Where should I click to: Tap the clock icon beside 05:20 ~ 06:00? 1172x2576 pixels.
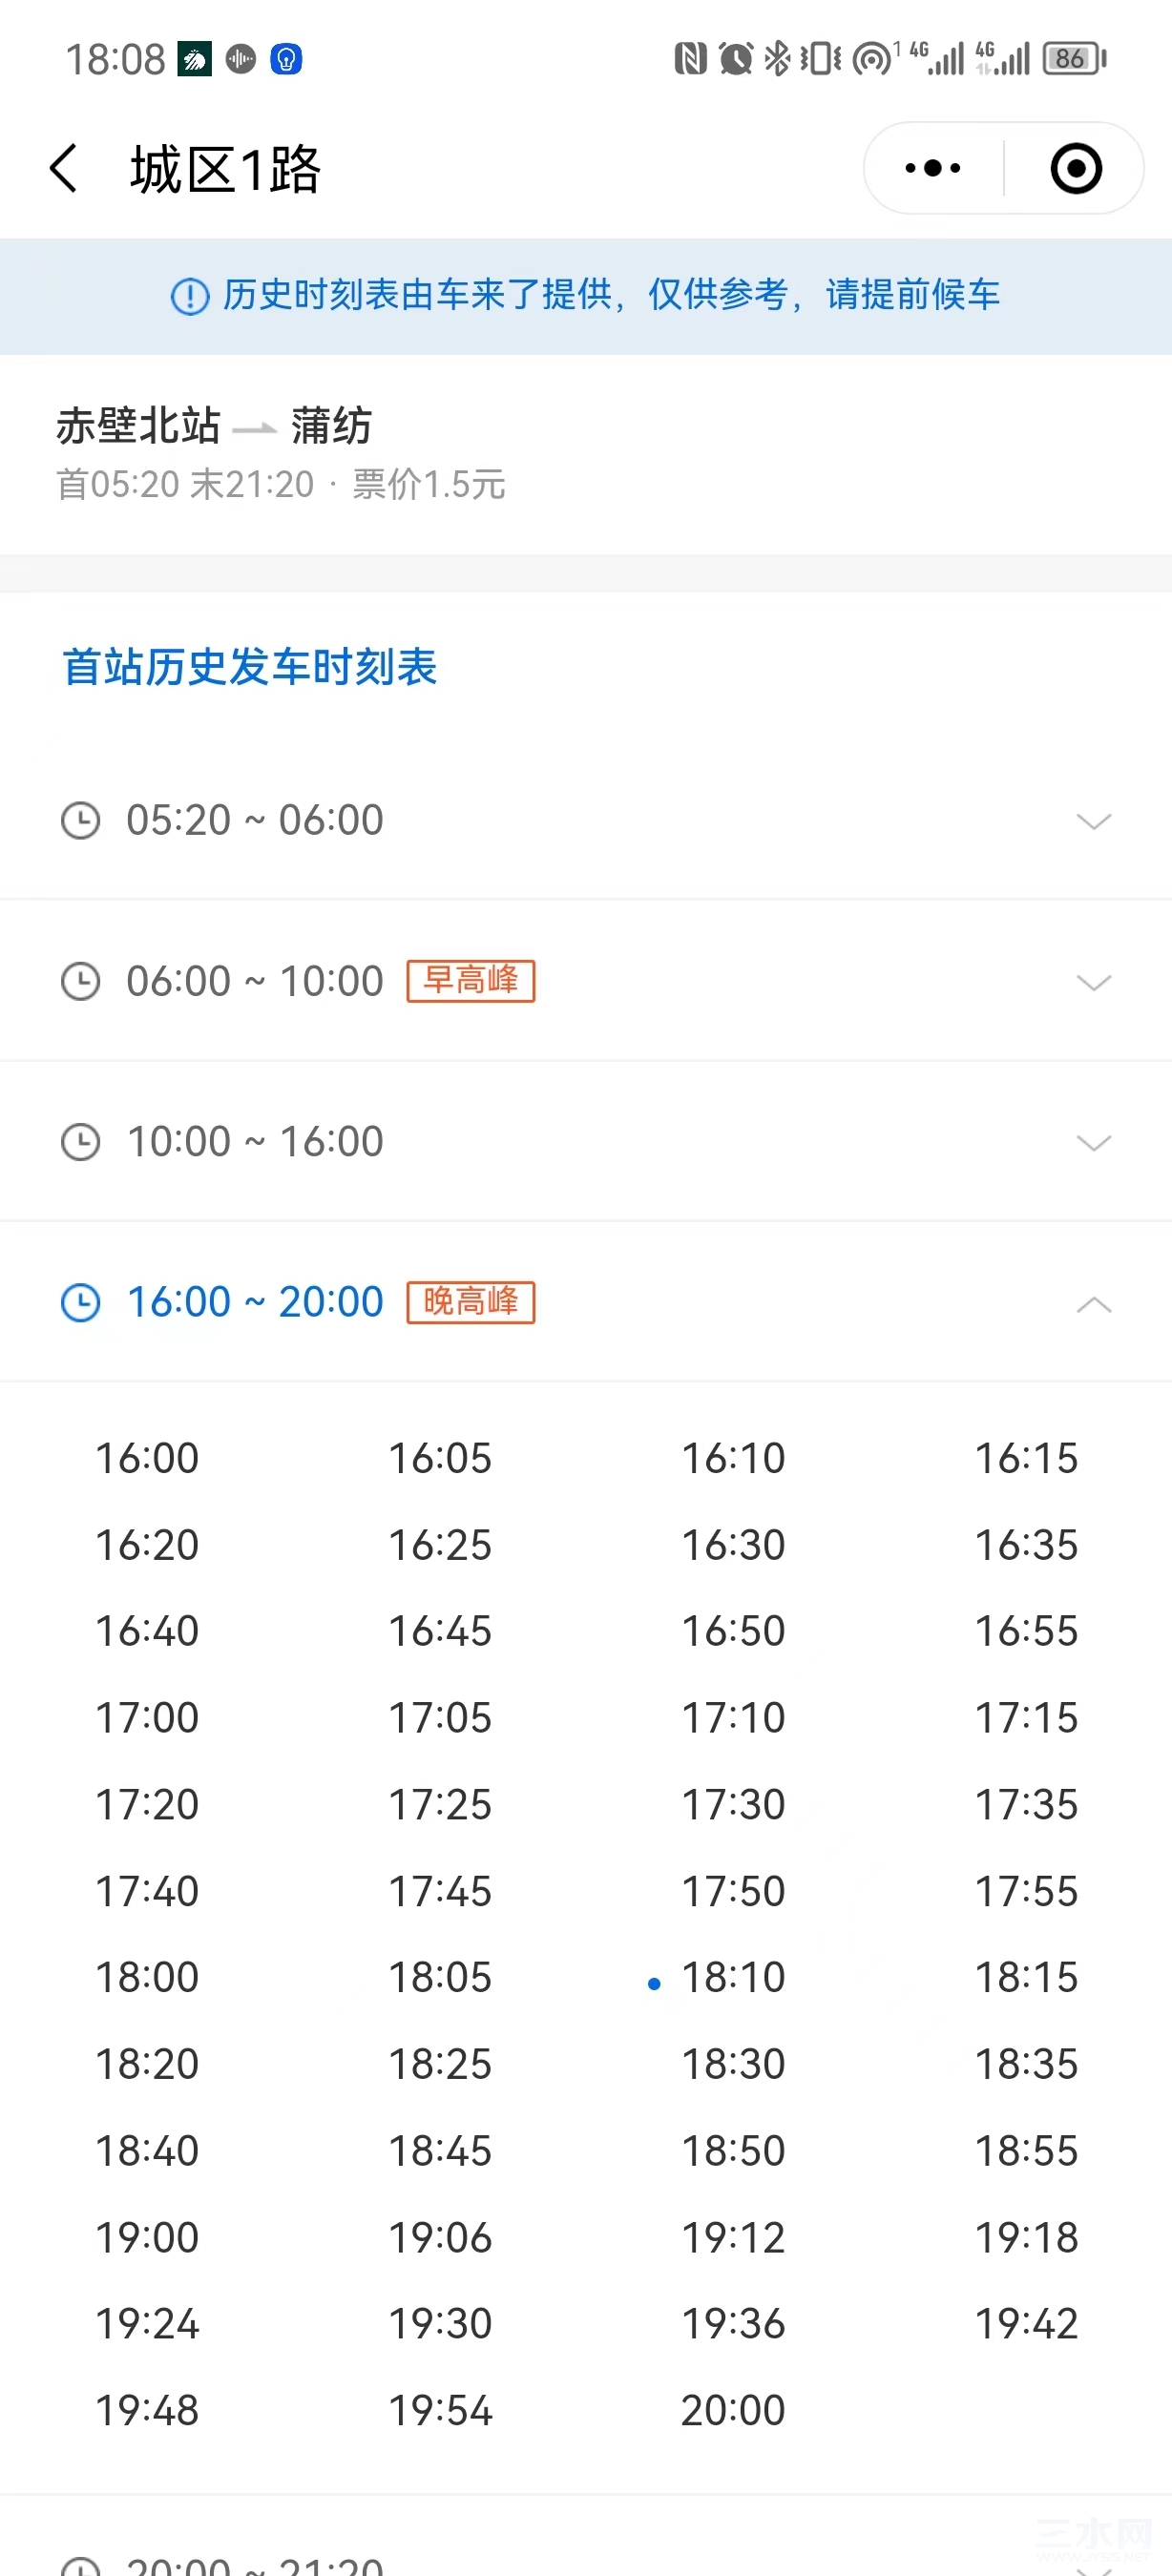[x=80, y=821]
